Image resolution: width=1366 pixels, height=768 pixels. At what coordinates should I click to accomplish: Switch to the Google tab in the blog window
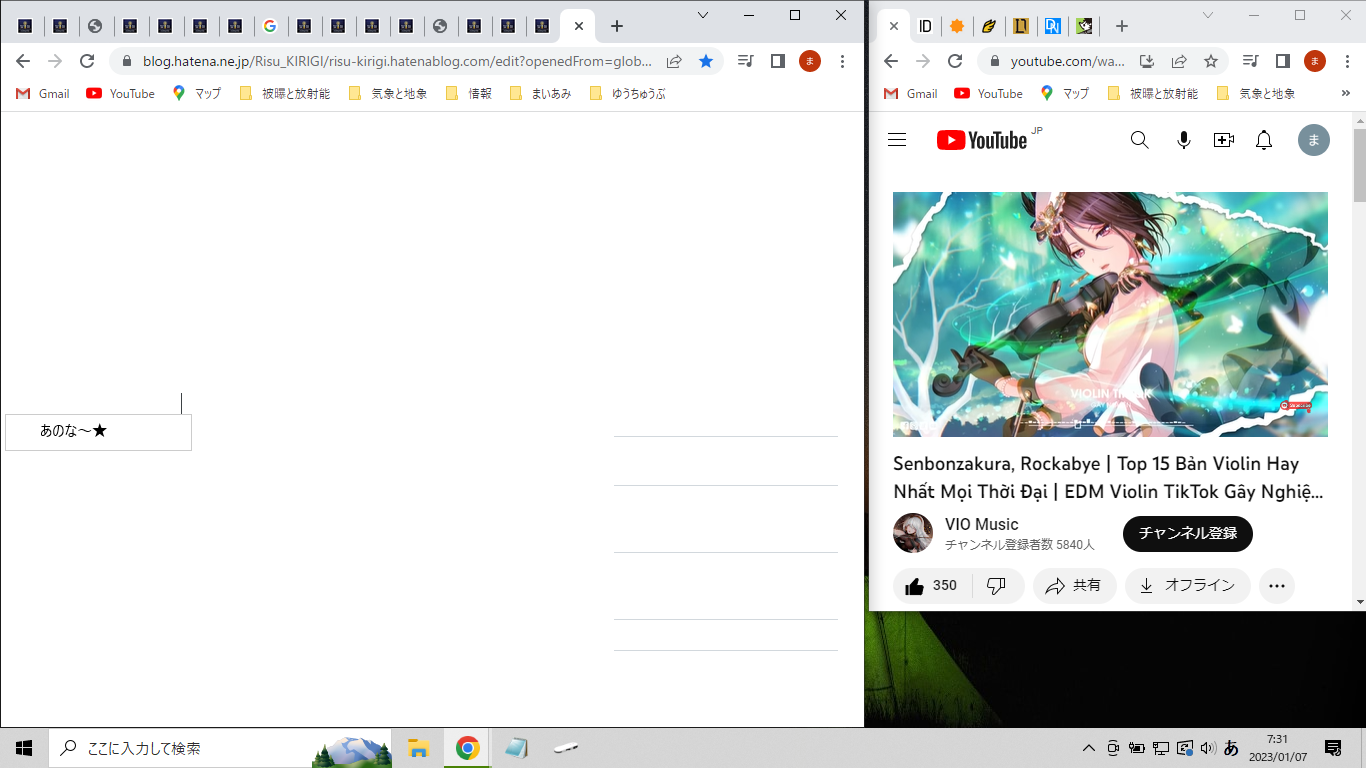270,26
